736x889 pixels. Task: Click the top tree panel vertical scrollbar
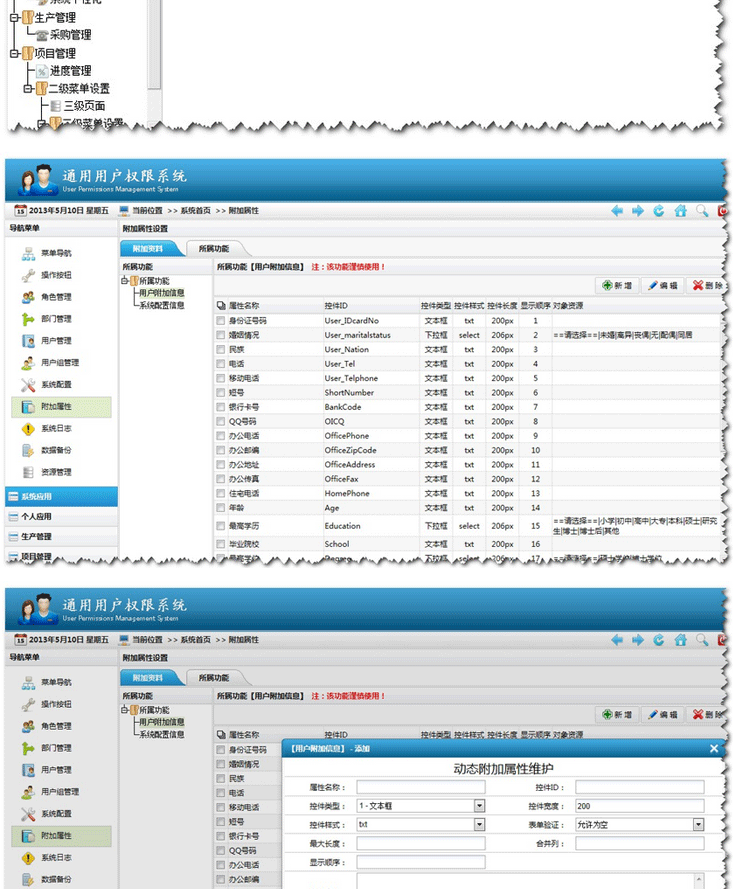pyautogui.click(x=154, y=44)
